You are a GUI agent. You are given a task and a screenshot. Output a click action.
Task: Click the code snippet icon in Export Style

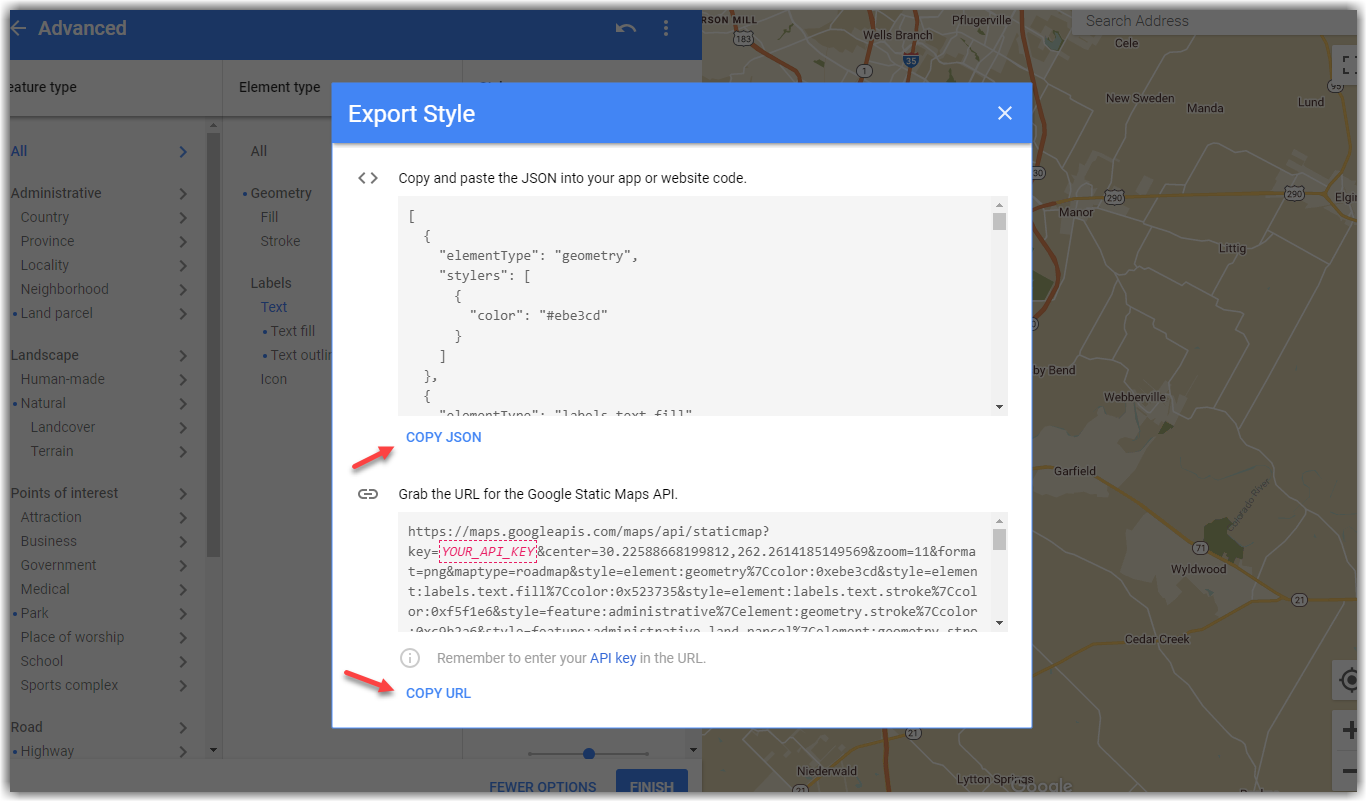[x=368, y=177]
